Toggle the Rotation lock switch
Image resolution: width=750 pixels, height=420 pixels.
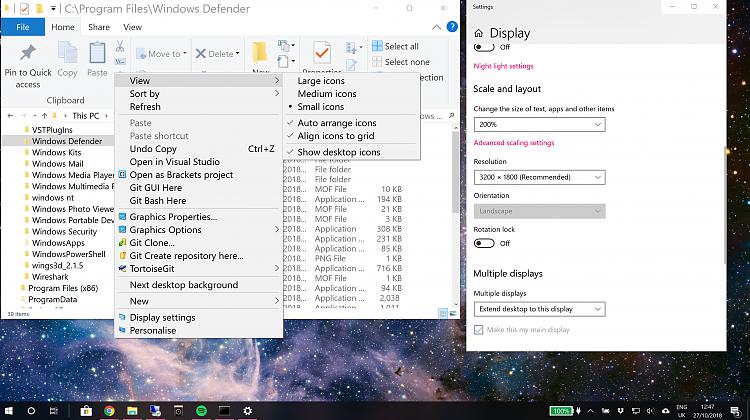point(484,243)
